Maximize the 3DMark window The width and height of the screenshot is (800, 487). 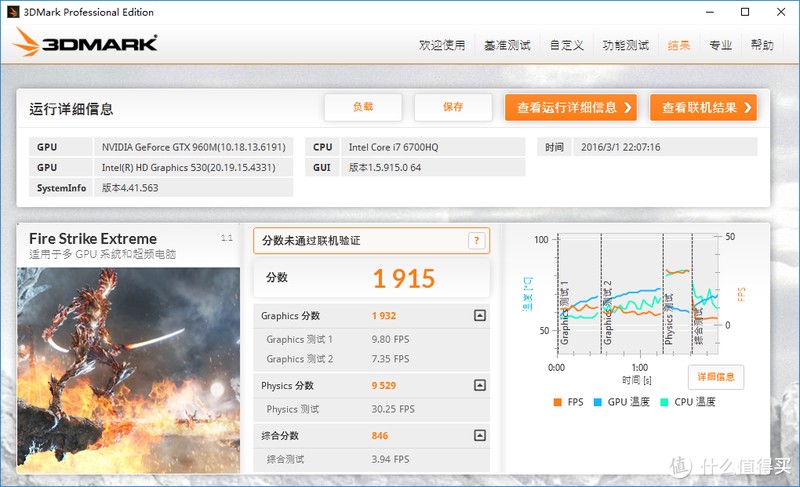click(x=745, y=12)
